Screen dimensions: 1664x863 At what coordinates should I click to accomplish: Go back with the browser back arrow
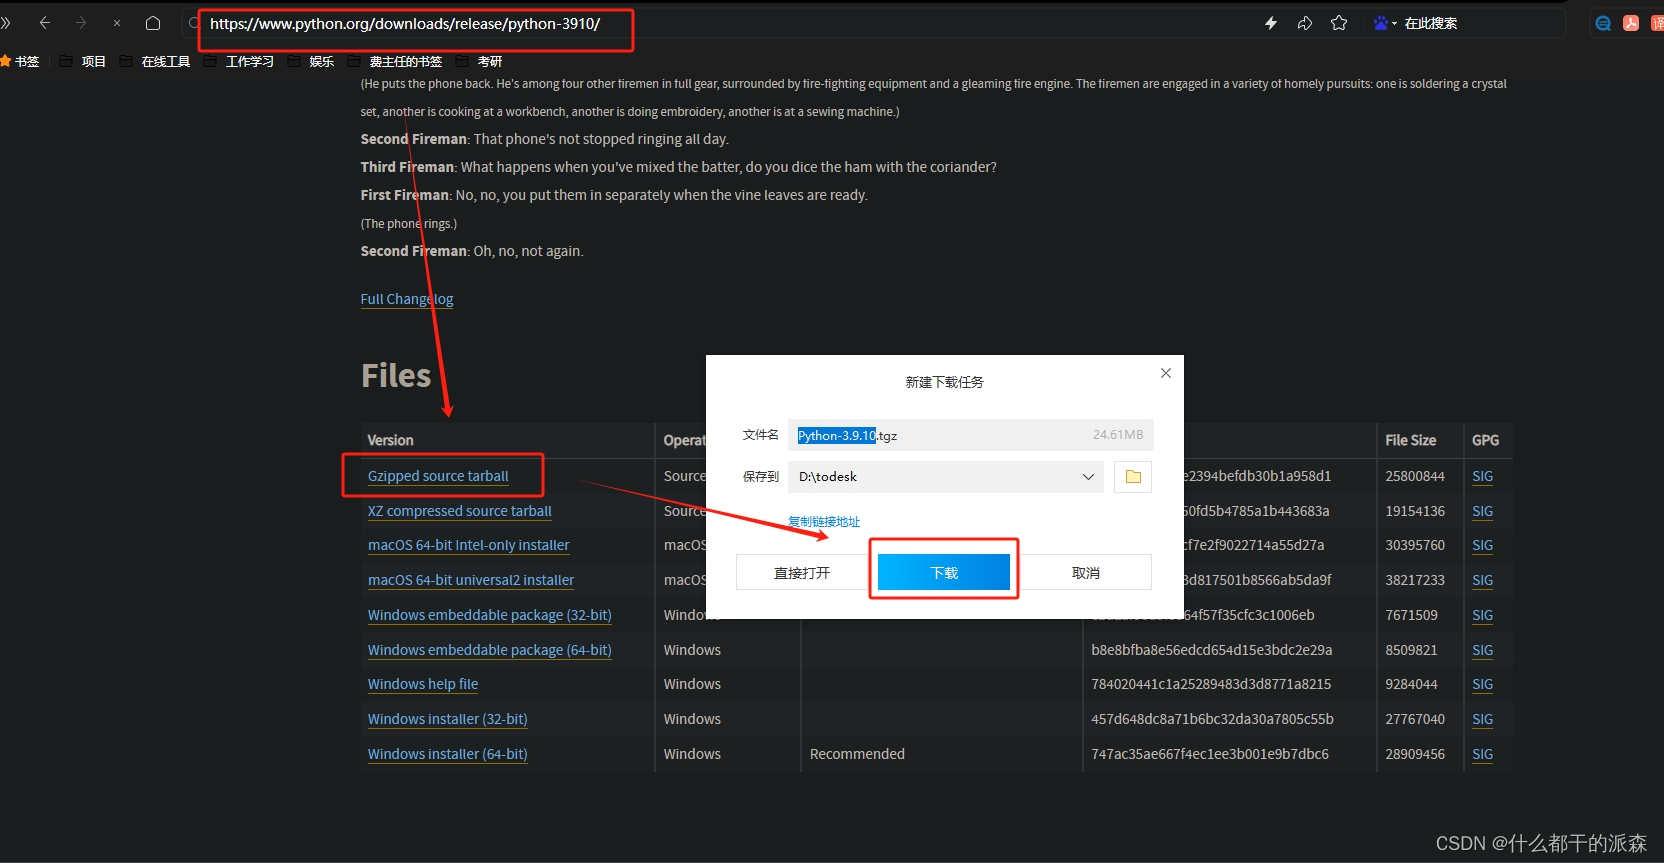pyautogui.click(x=45, y=23)
